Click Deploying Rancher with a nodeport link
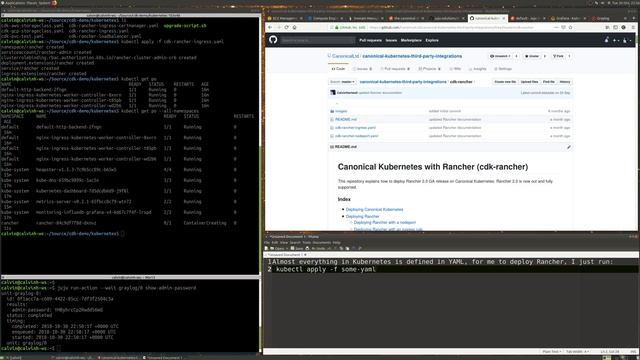Viewport: 640px width, 360px height. click(384, 222)
